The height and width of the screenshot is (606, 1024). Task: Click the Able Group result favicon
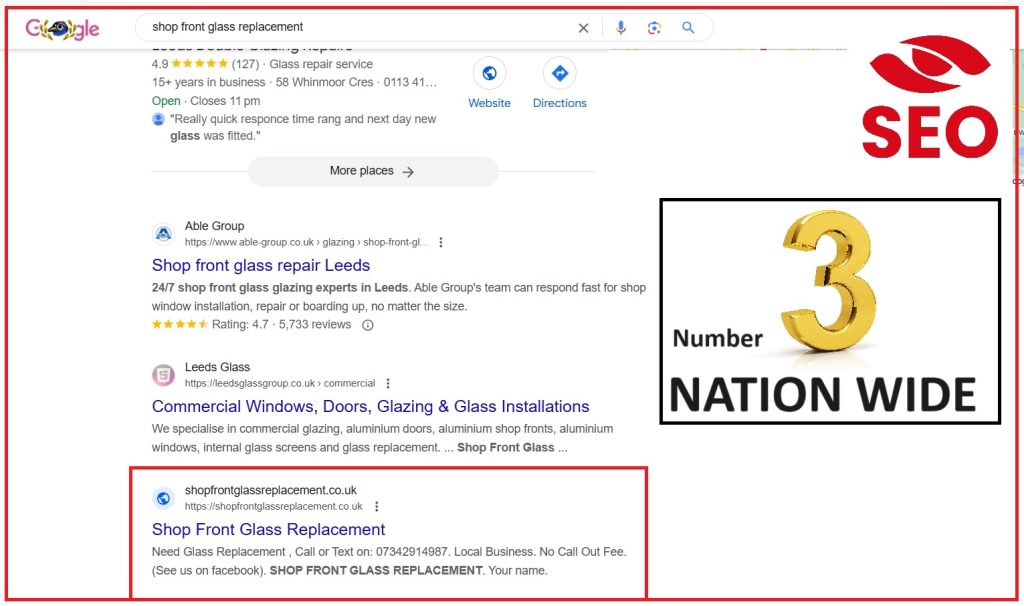(x=163, y=233)
